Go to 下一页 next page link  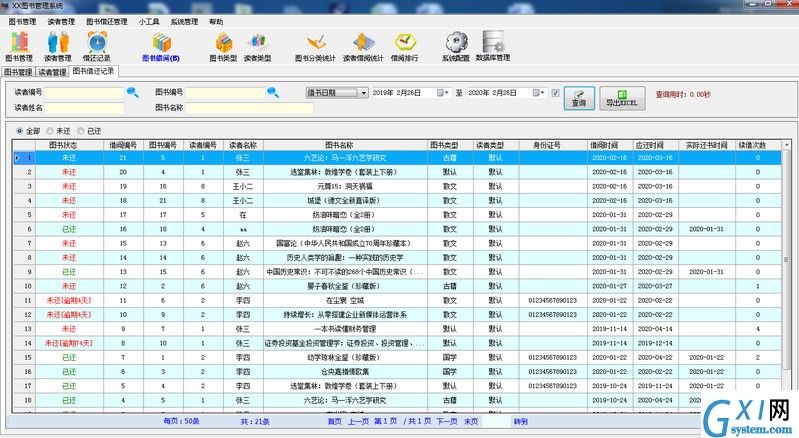coord(447,422)
